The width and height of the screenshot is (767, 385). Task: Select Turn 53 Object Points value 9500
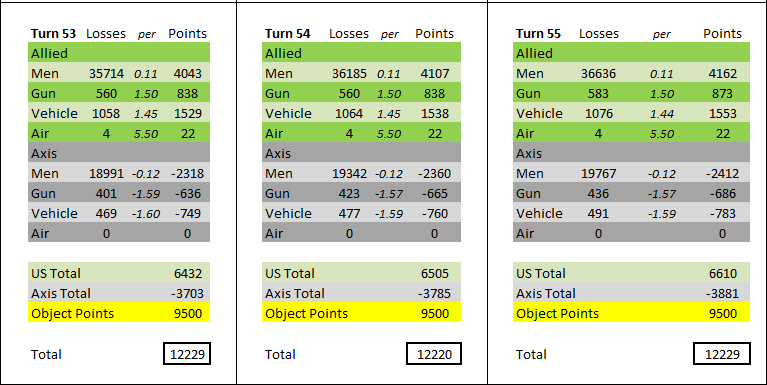(188, 314)
